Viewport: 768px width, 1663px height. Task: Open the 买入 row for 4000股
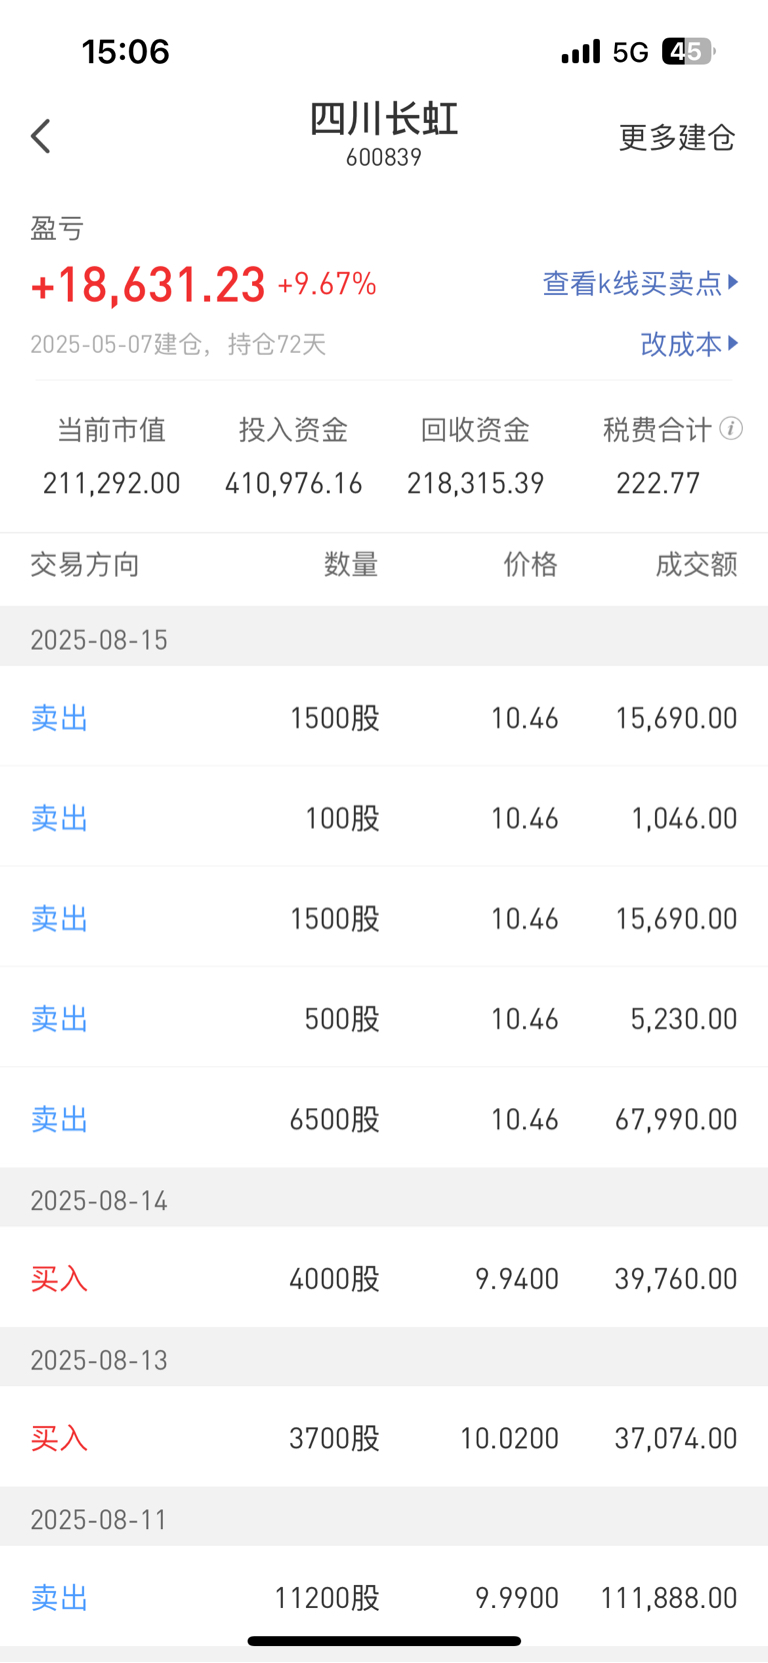(384, 1278)
